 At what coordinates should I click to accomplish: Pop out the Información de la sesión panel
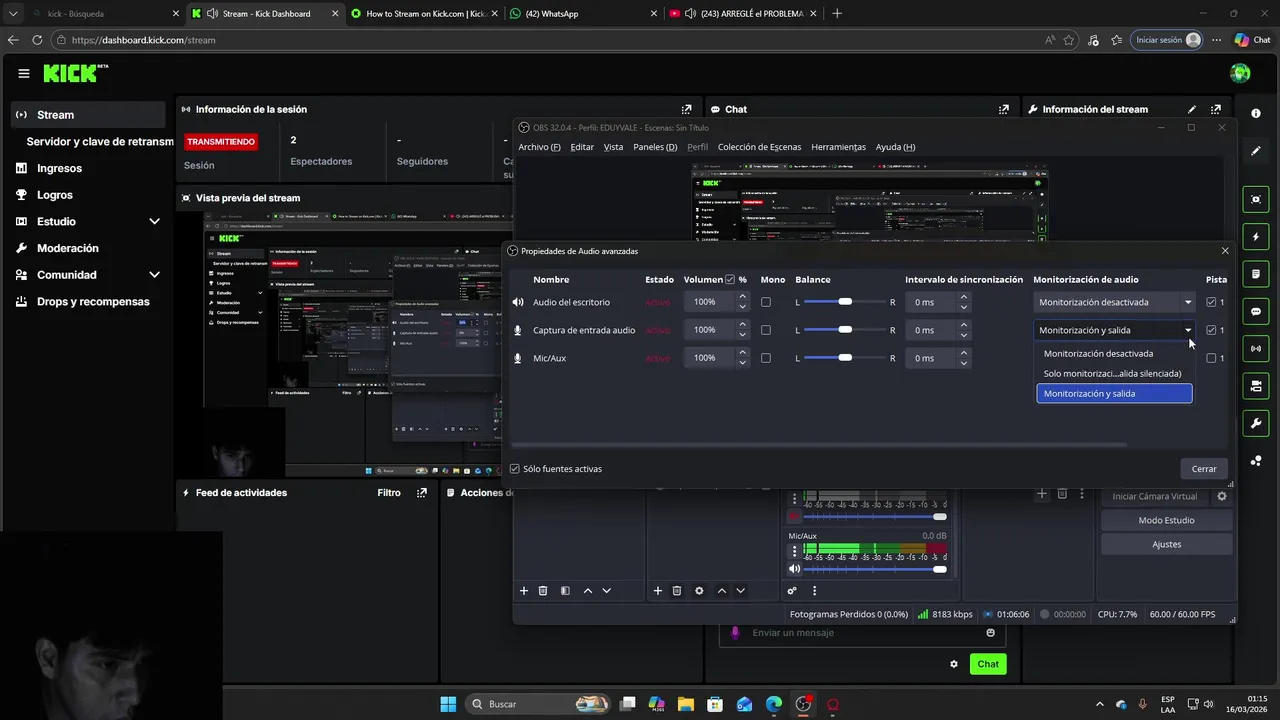686,109
